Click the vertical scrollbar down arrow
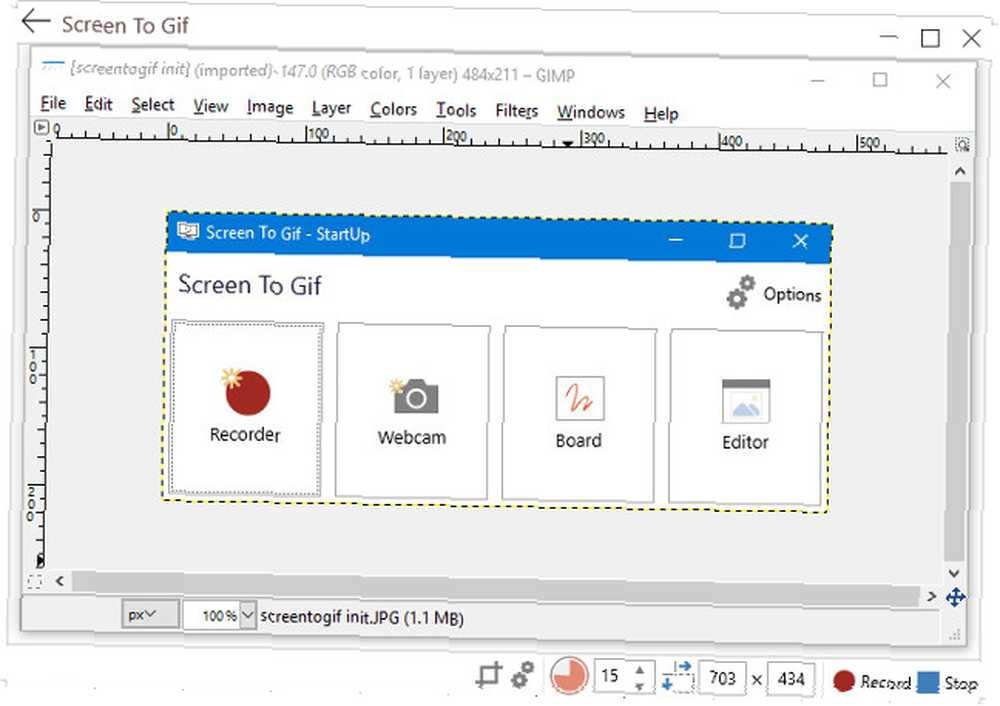This screenshot has height=706, width=1000. (x=954, y=573)
